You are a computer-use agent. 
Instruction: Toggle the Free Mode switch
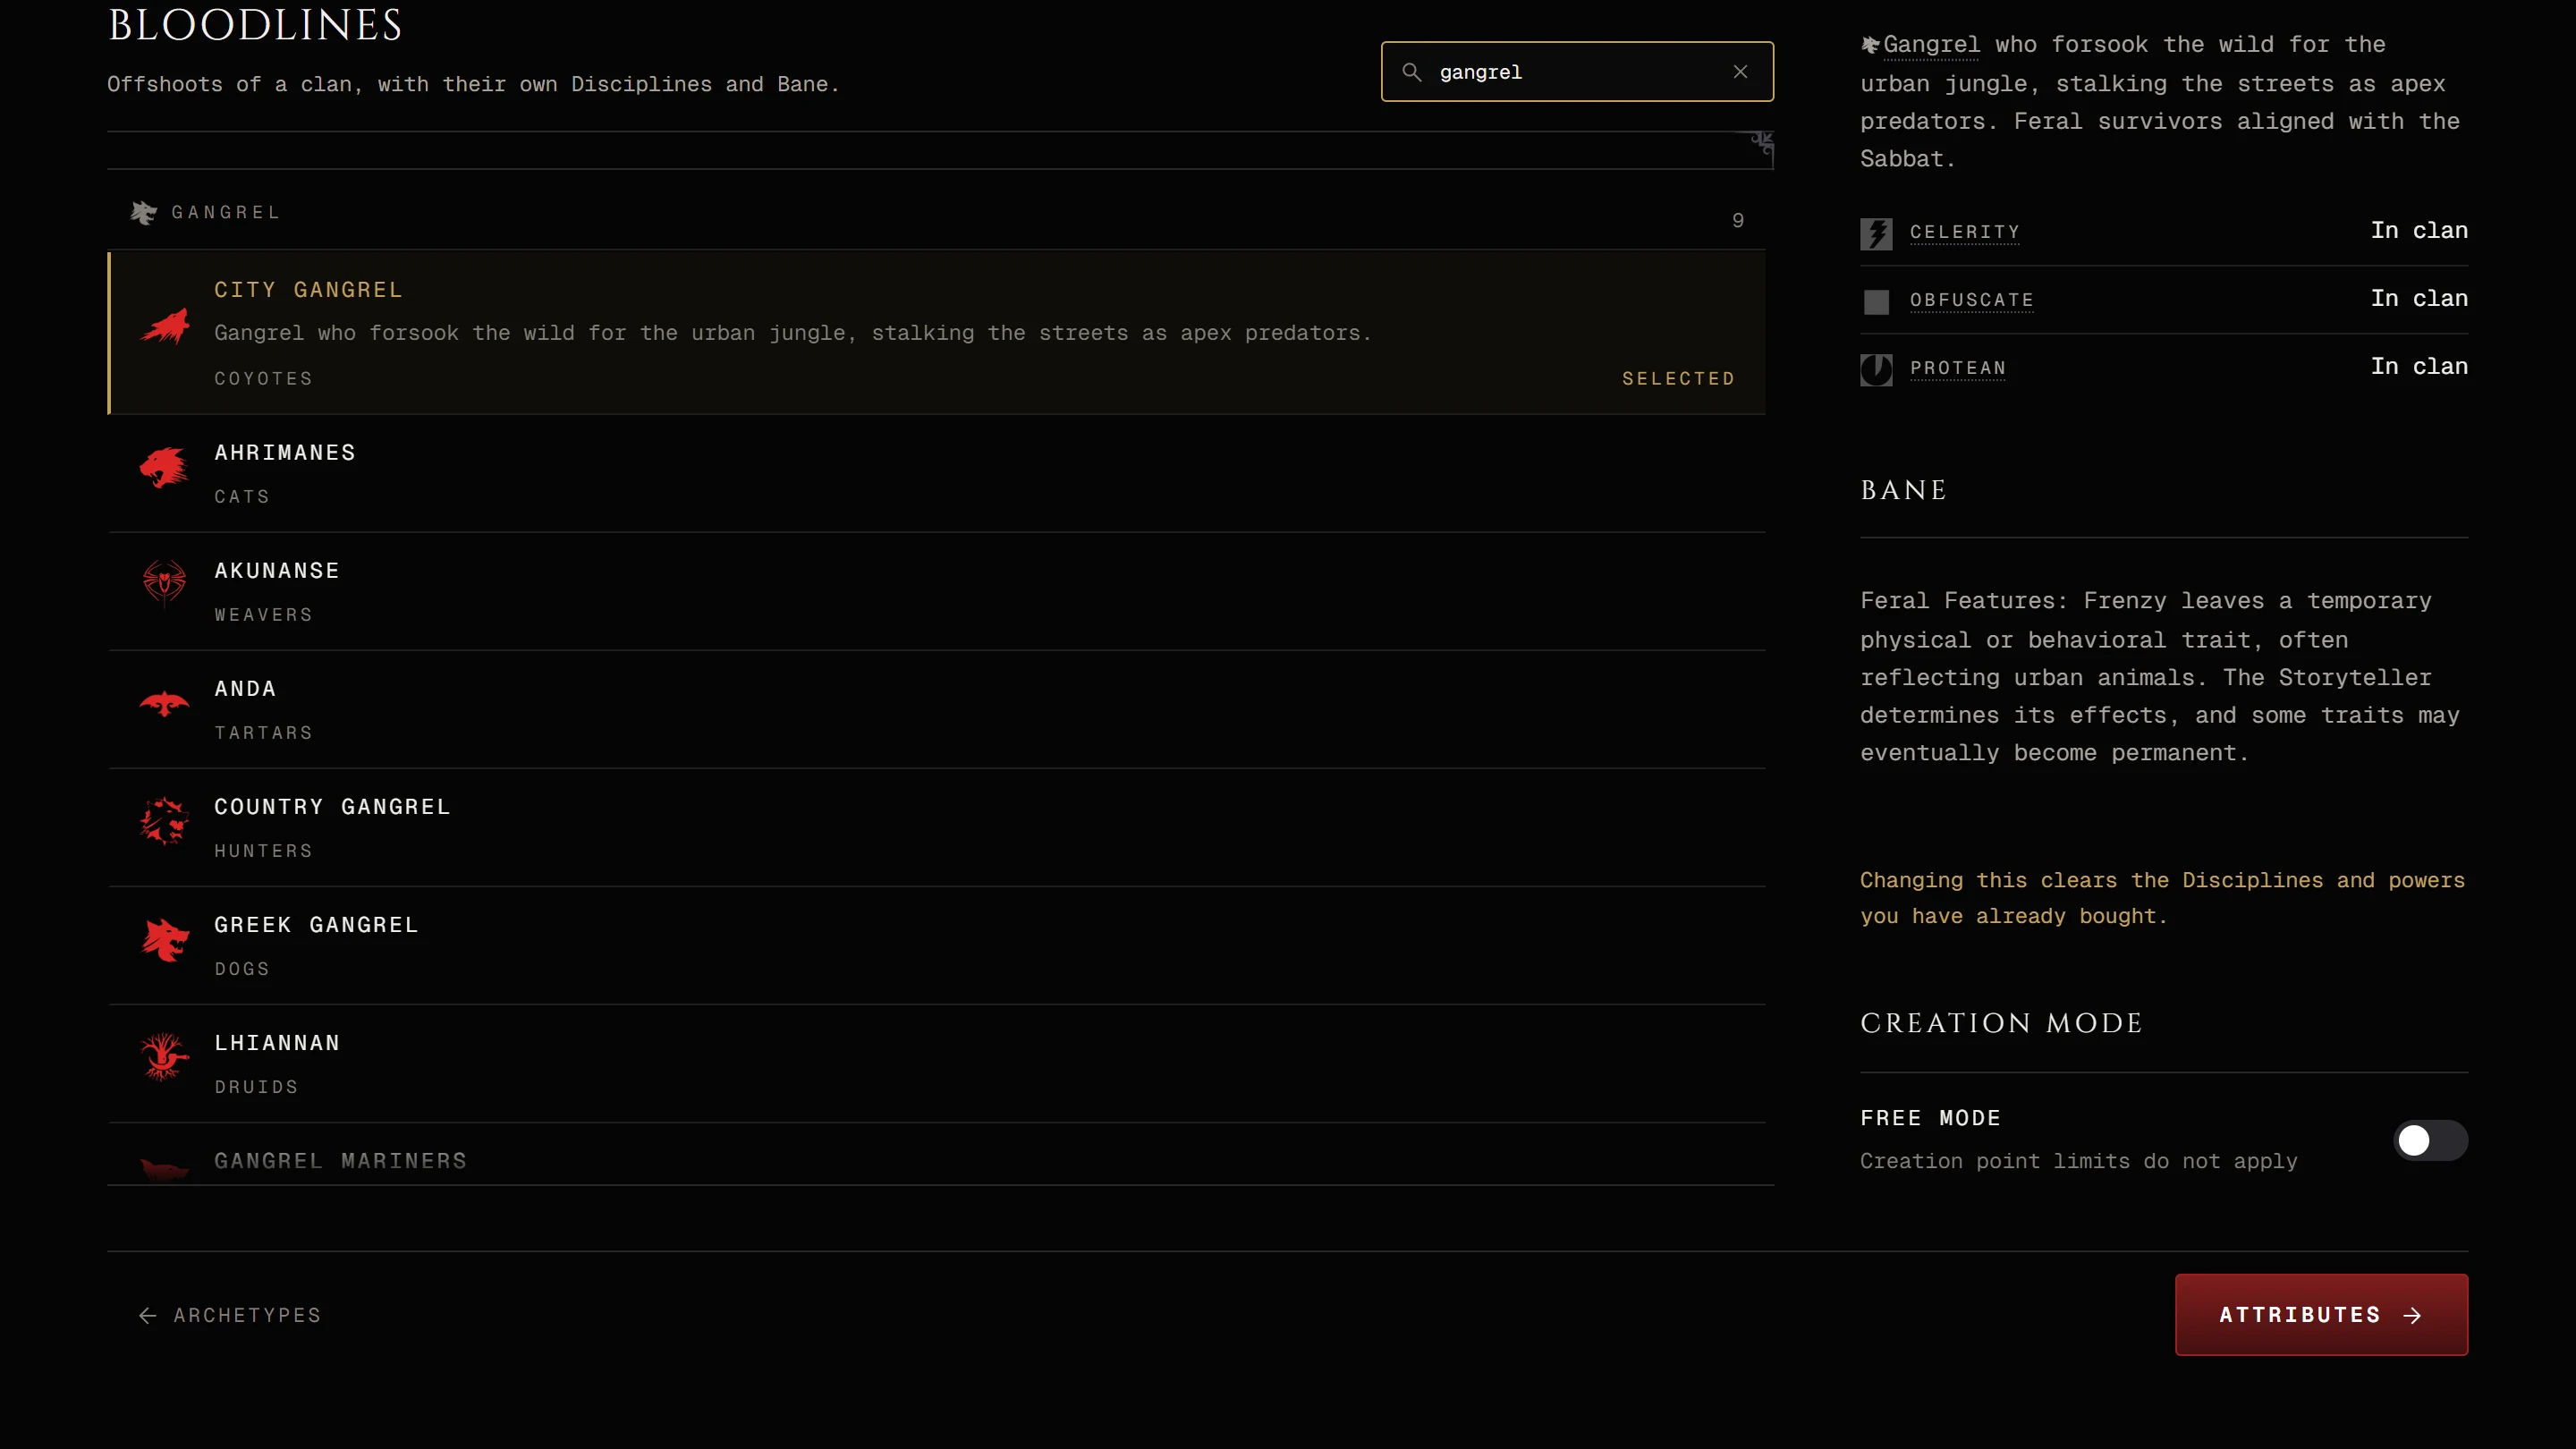click(x=2430, y=1140)
